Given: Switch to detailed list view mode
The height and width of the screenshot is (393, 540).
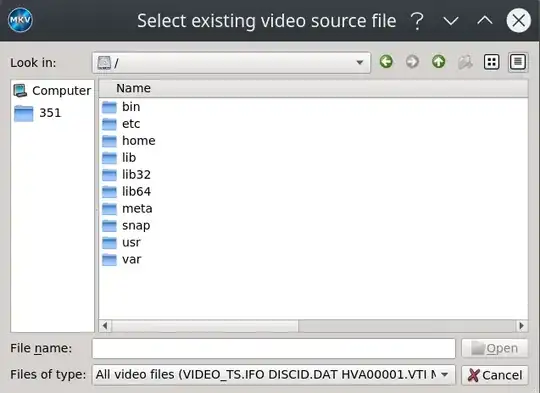Looking at the screenshot, I should point(518,62).
